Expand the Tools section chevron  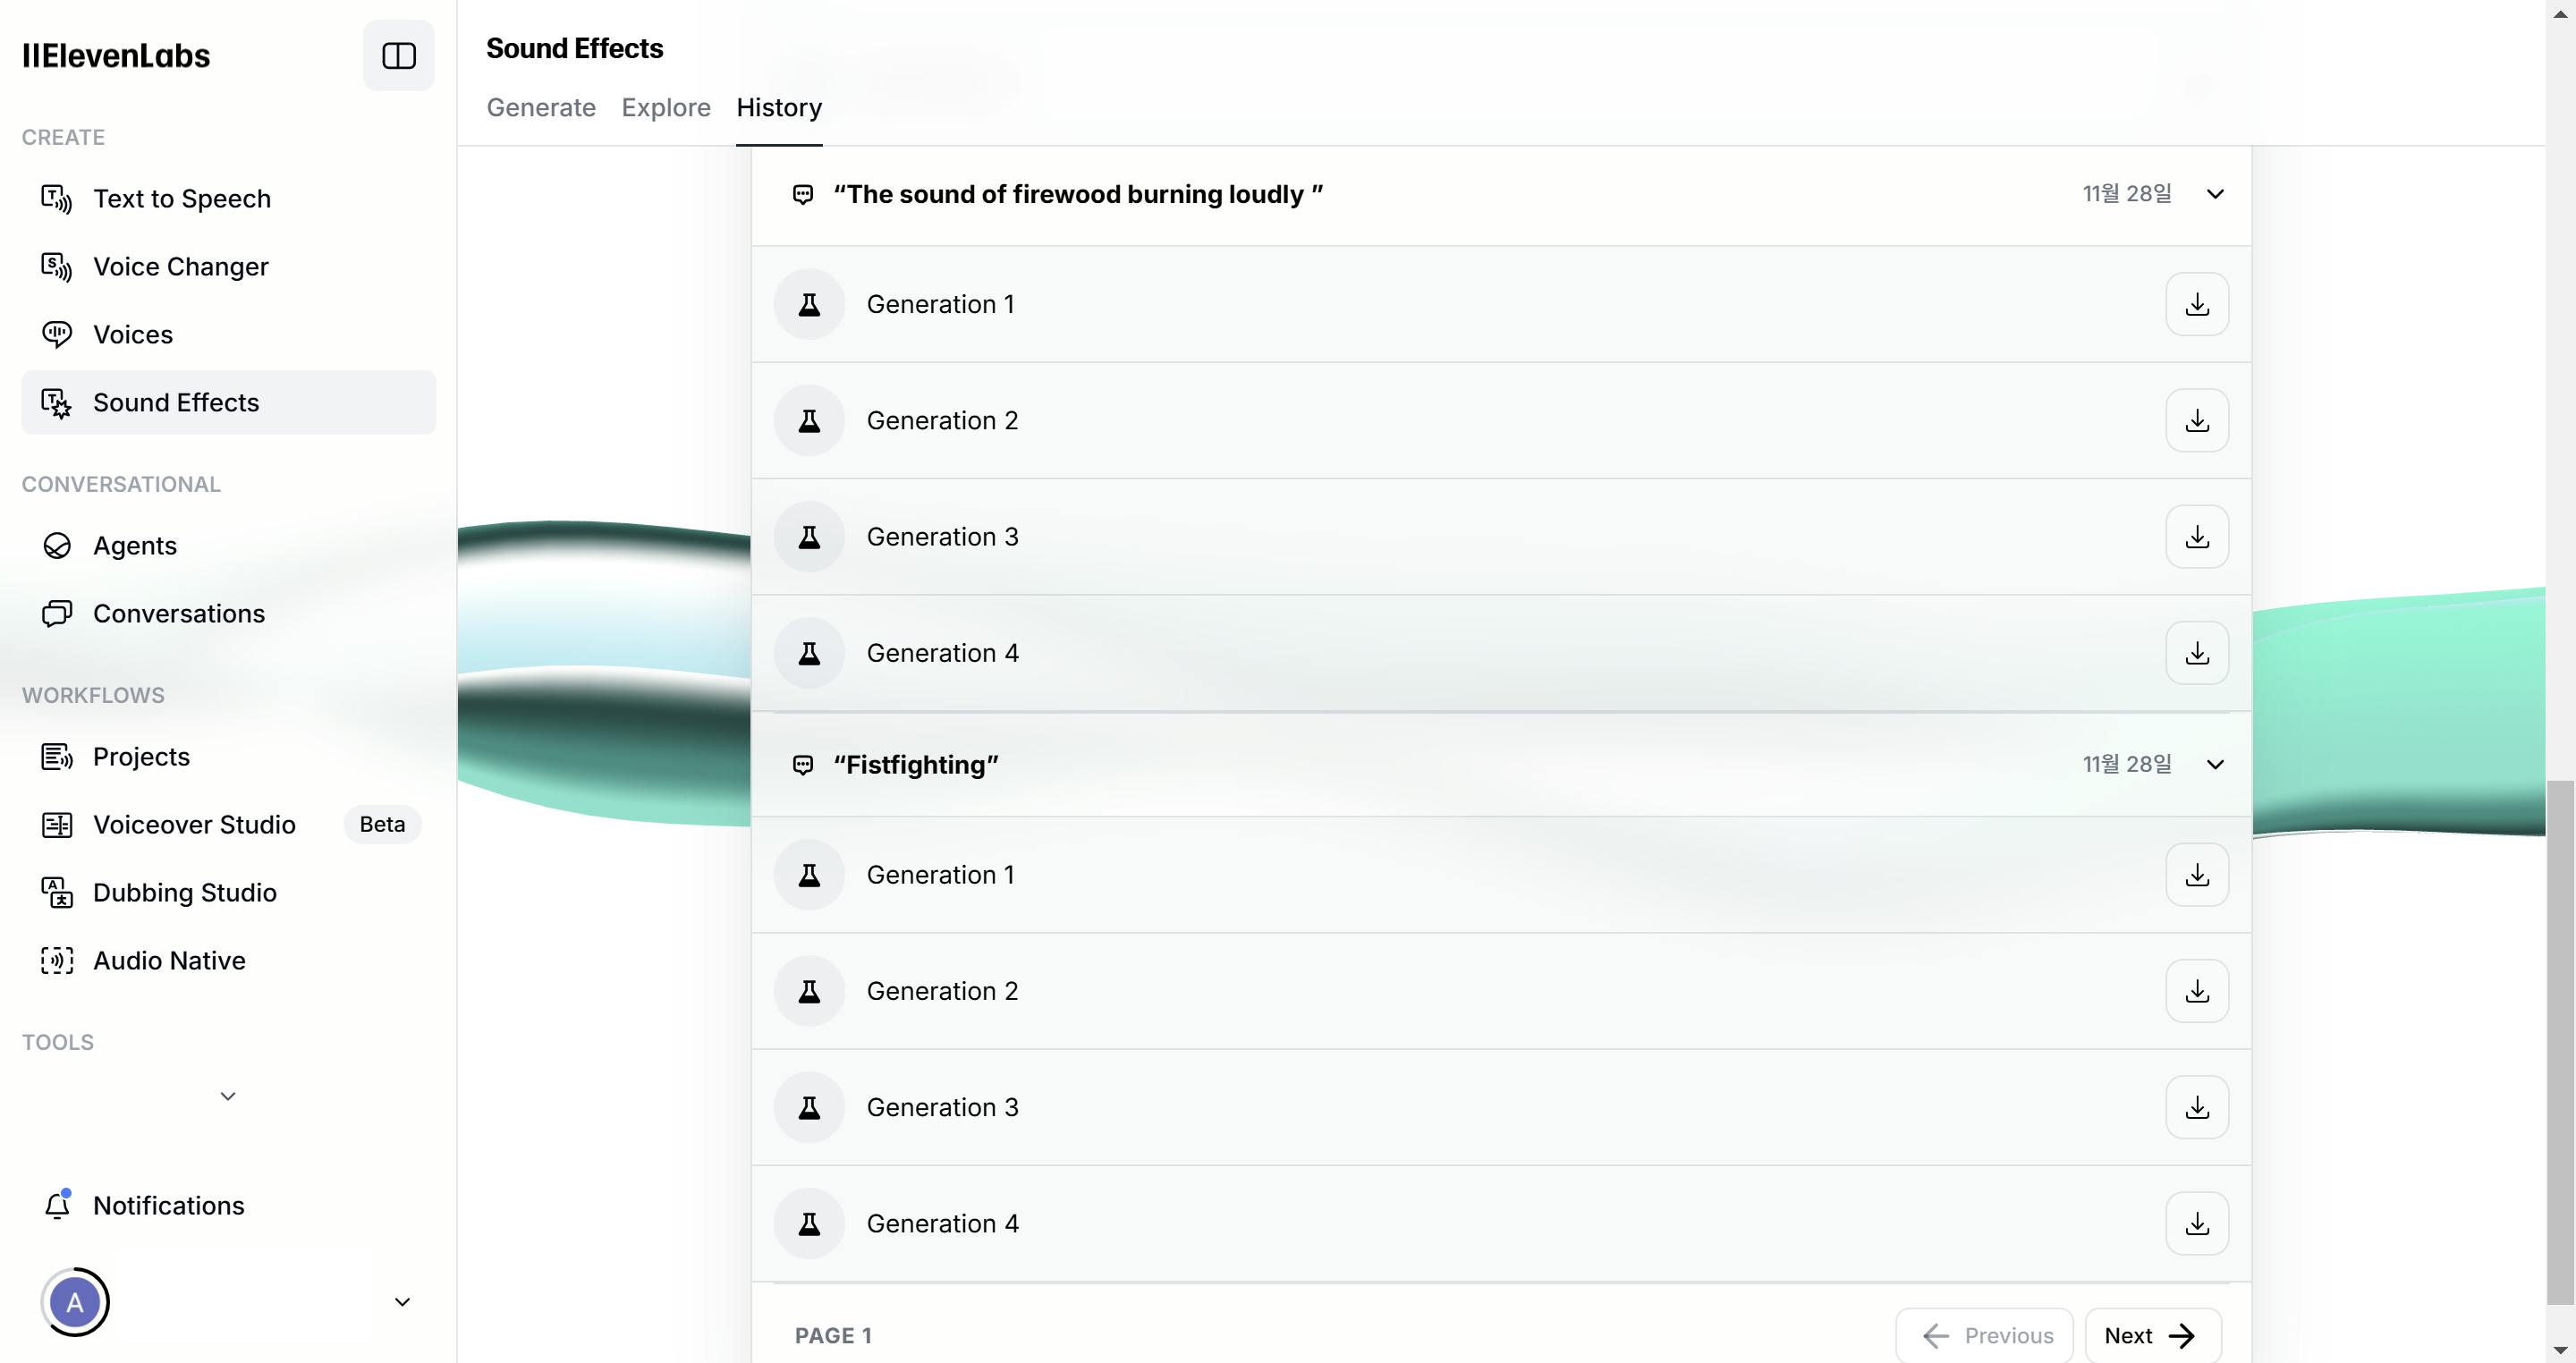click(x=228, y=1096)
